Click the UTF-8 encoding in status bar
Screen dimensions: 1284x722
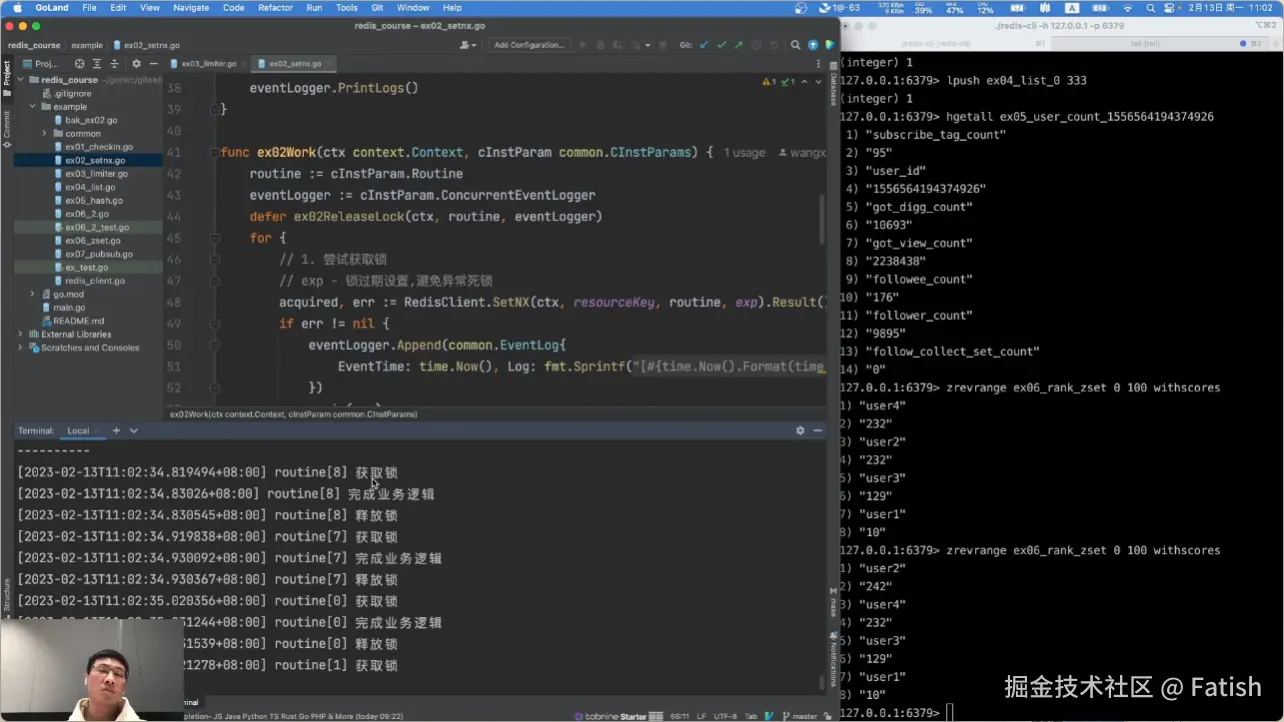click(x=724, y=716)
